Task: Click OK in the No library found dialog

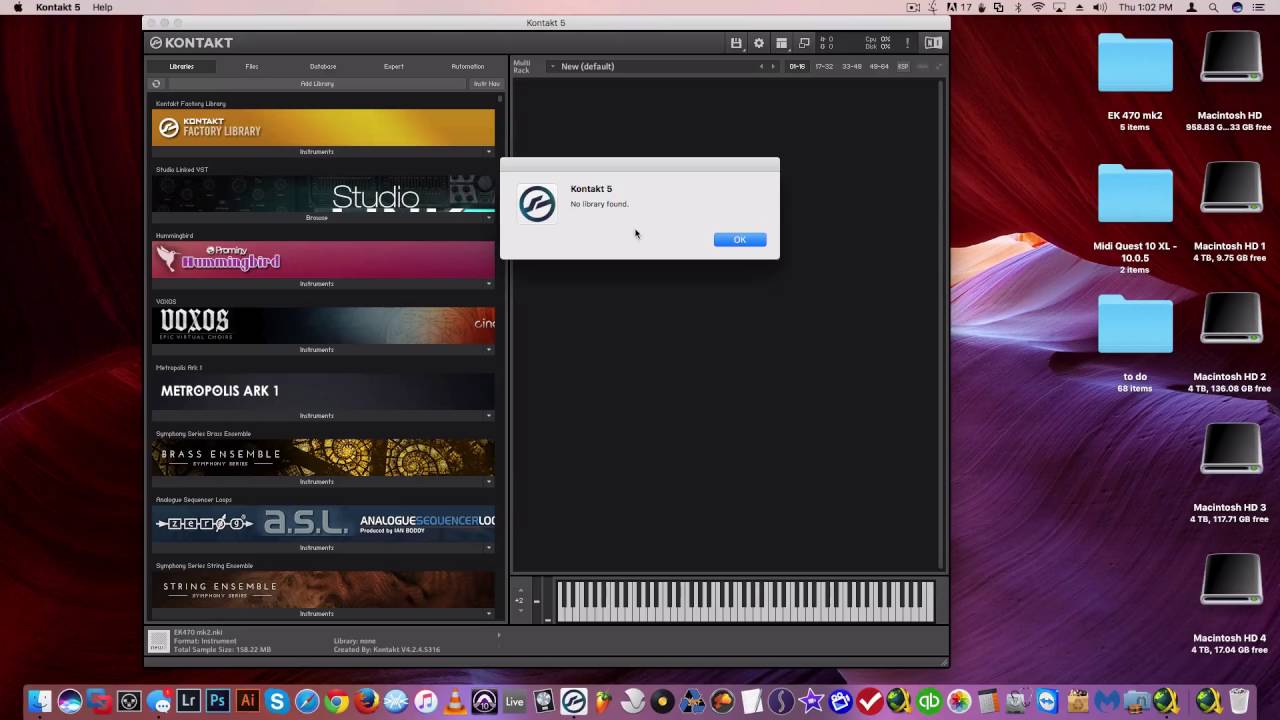Action: pyautogui.click(x=739, y=239)
